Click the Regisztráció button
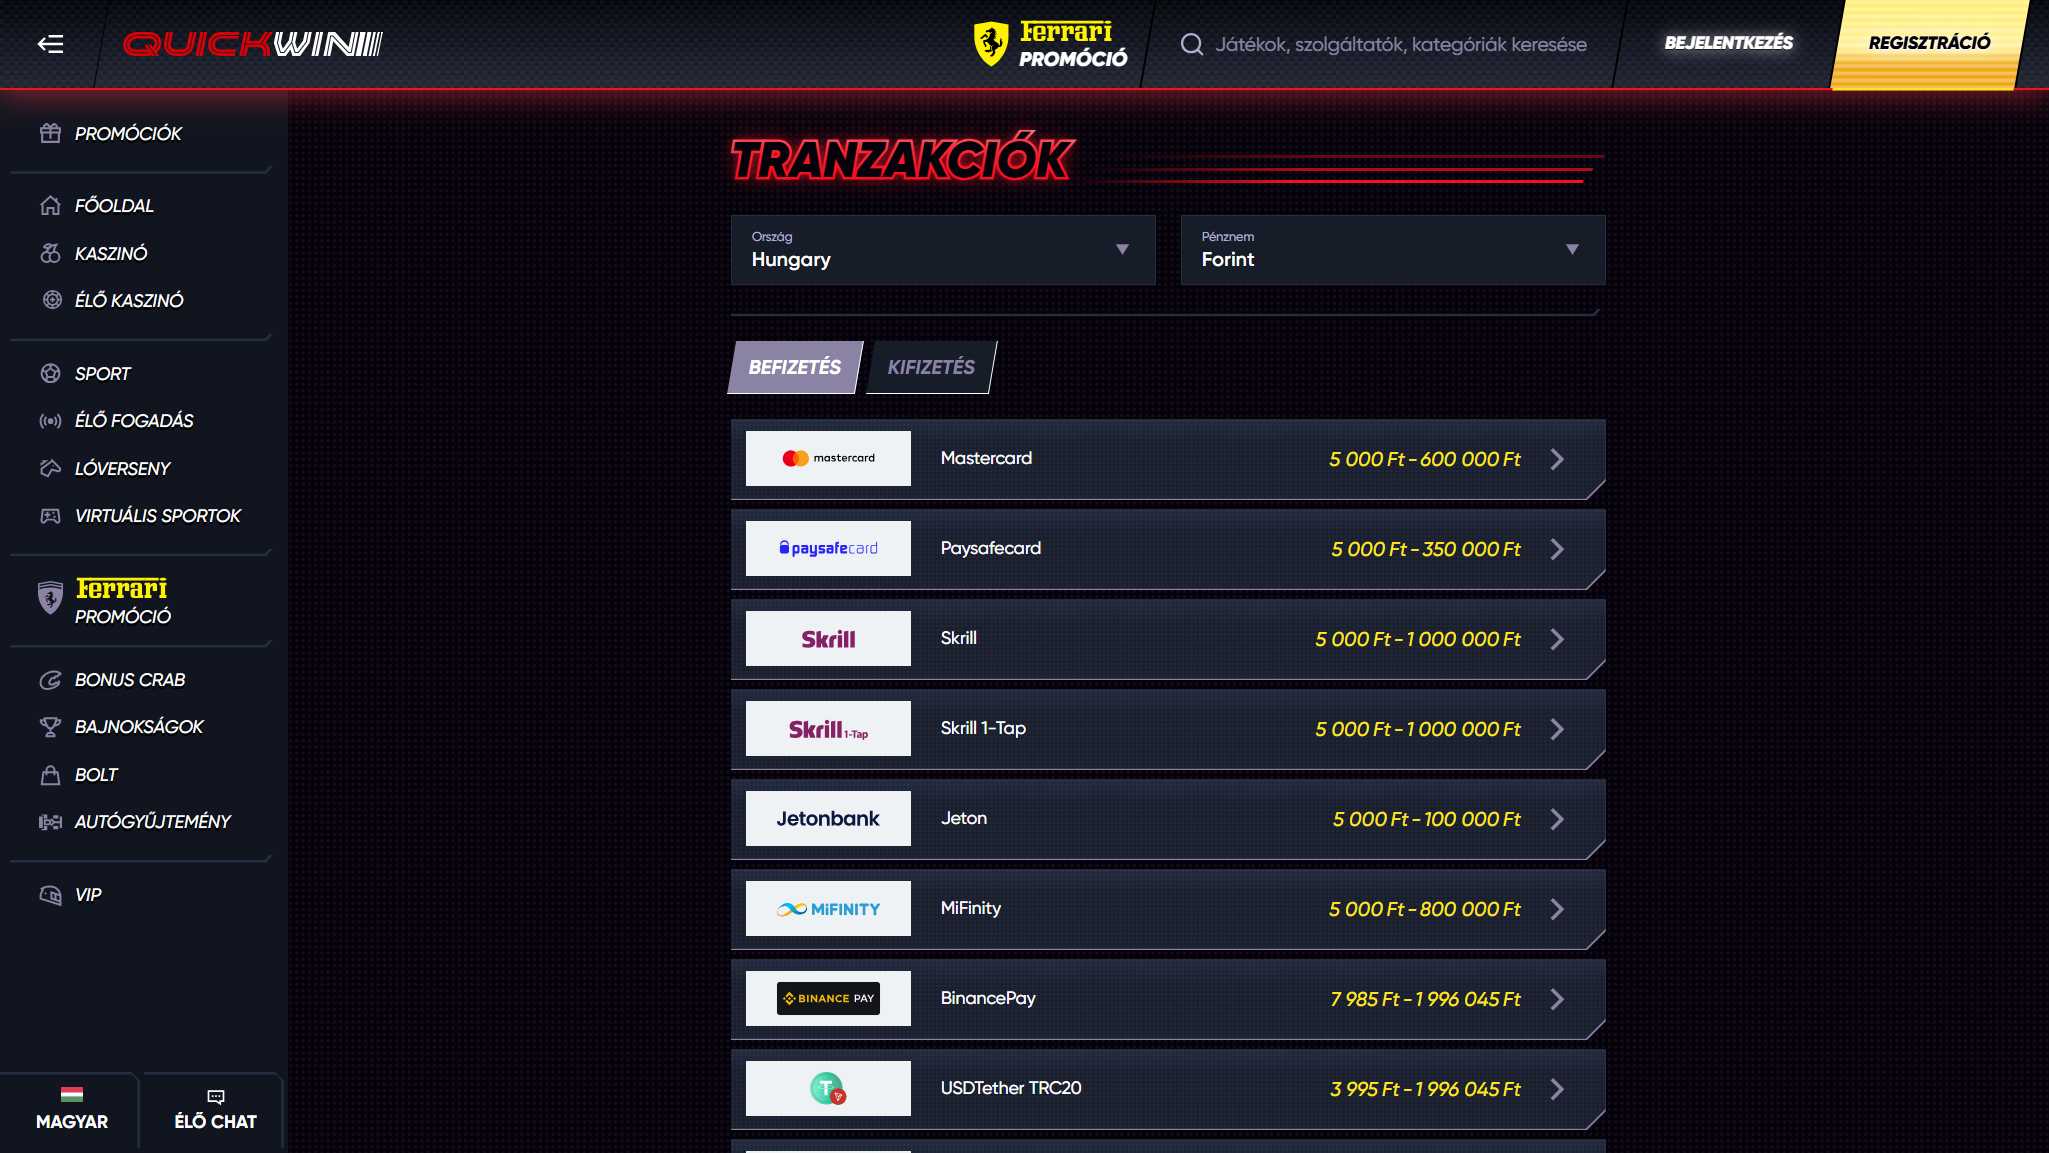The image size is (2049, 1153). [x=1928, y=43]
